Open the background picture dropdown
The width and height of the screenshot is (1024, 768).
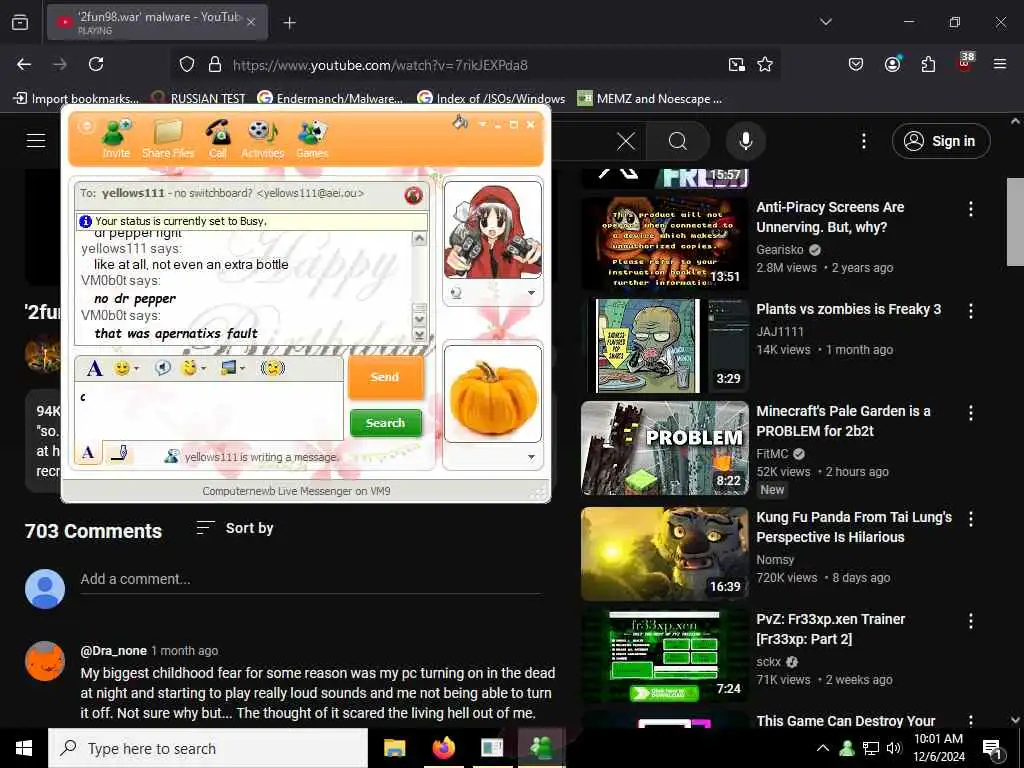(232, 368)
